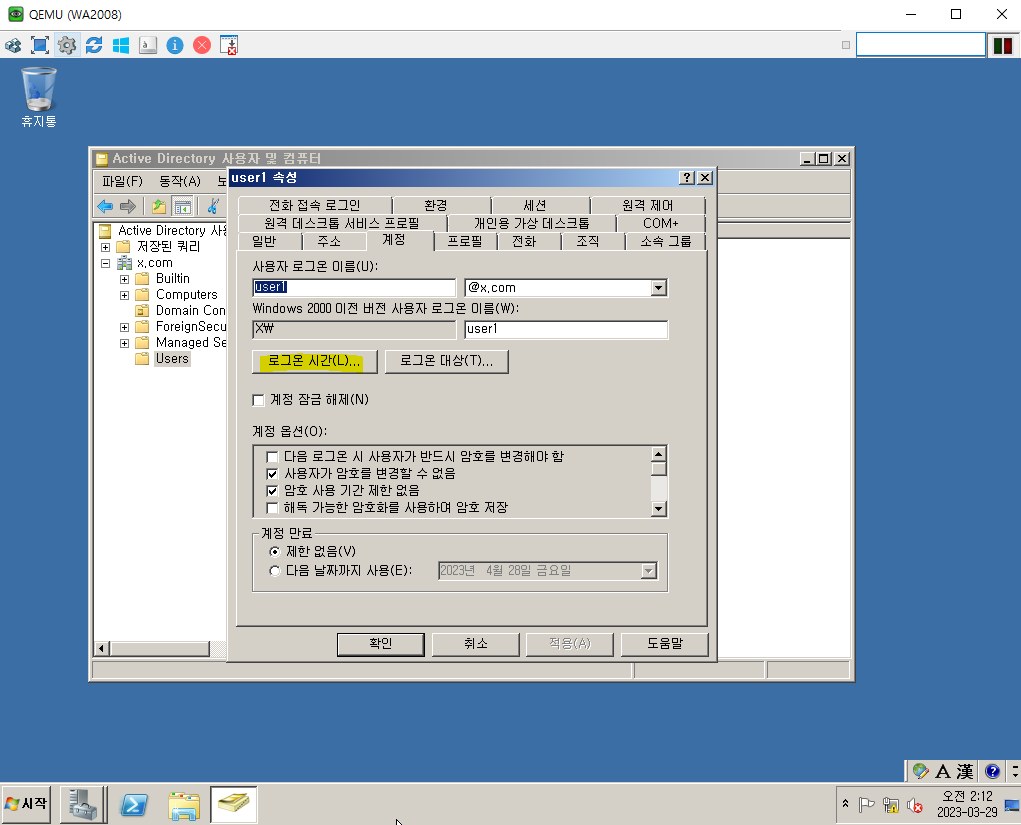This screenshot has width=1021, height=825.
Task: Click the blue info icon
Action: point(175,46)
